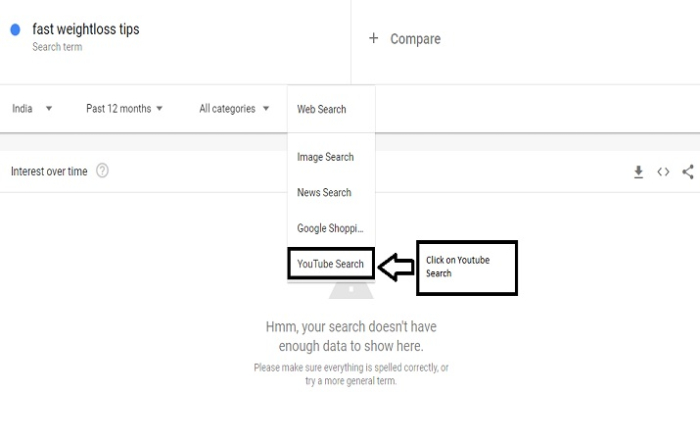Select Web Search from the list
Viewport: 700px width, 441px height.
[x=321, y=109]
